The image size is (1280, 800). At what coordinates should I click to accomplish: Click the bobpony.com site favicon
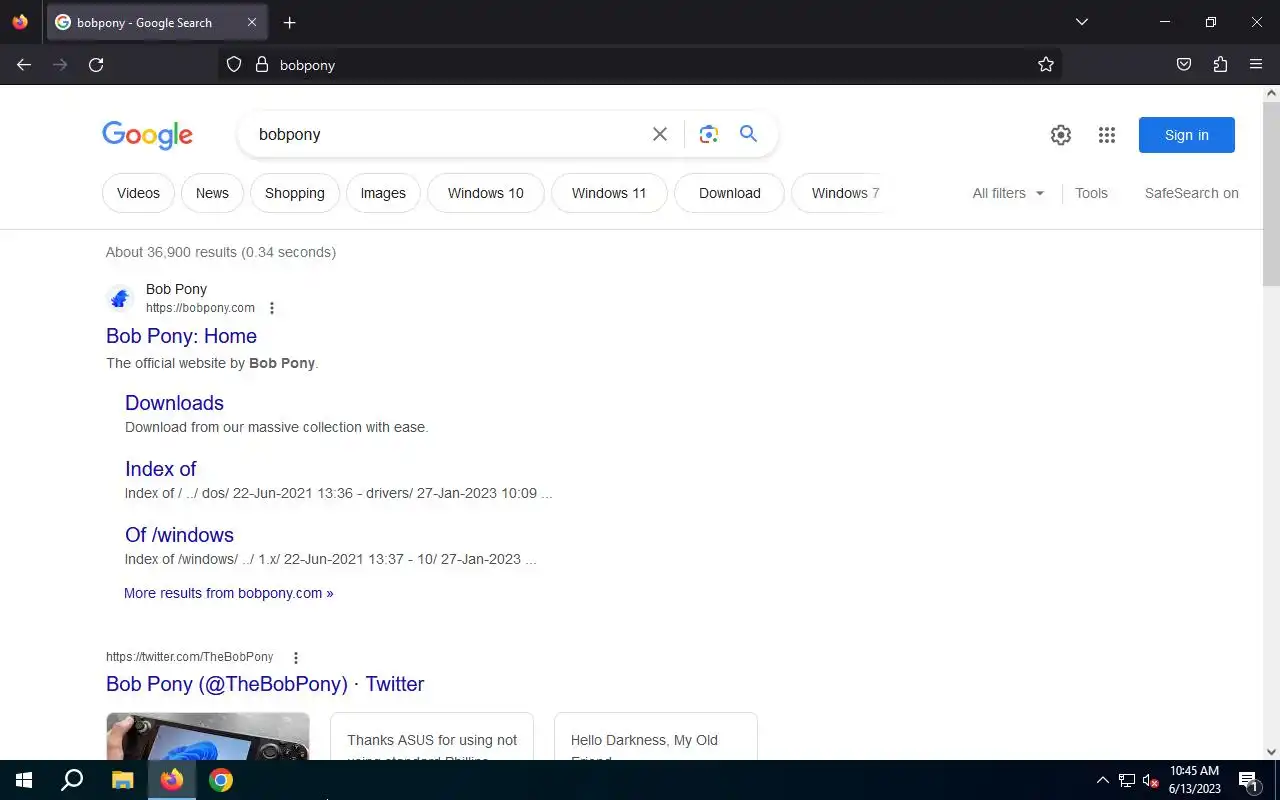[x=120, y=298]
